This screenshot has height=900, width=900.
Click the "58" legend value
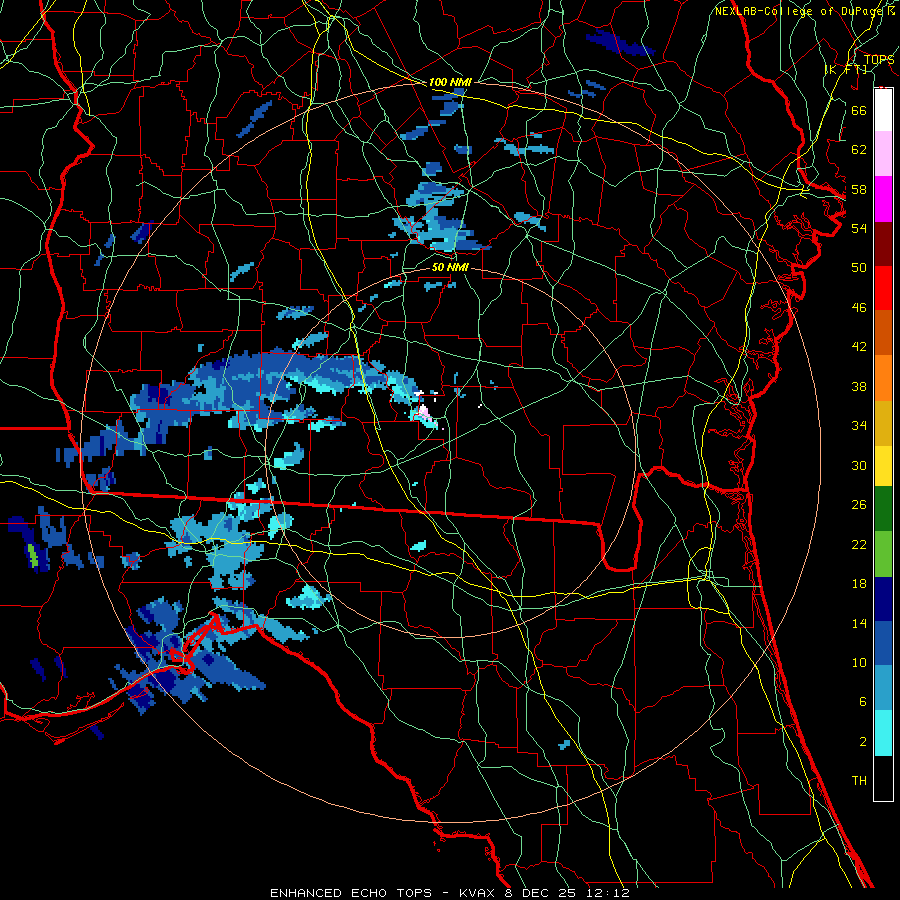(859, 189)
